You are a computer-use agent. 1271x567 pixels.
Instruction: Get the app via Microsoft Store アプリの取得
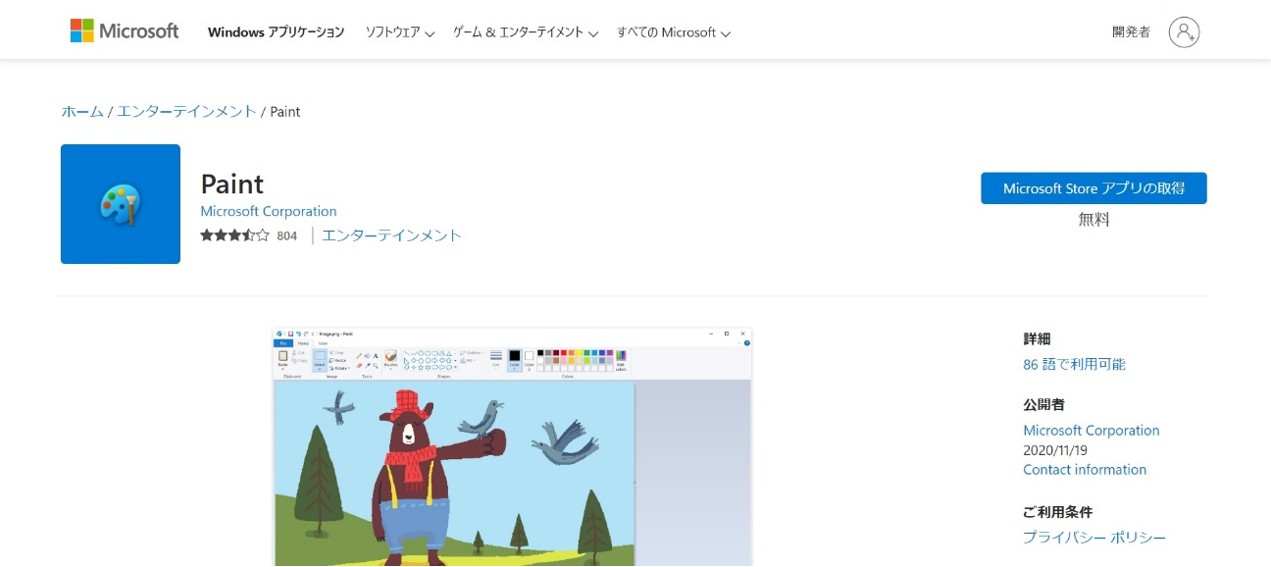pos(1094,188)
